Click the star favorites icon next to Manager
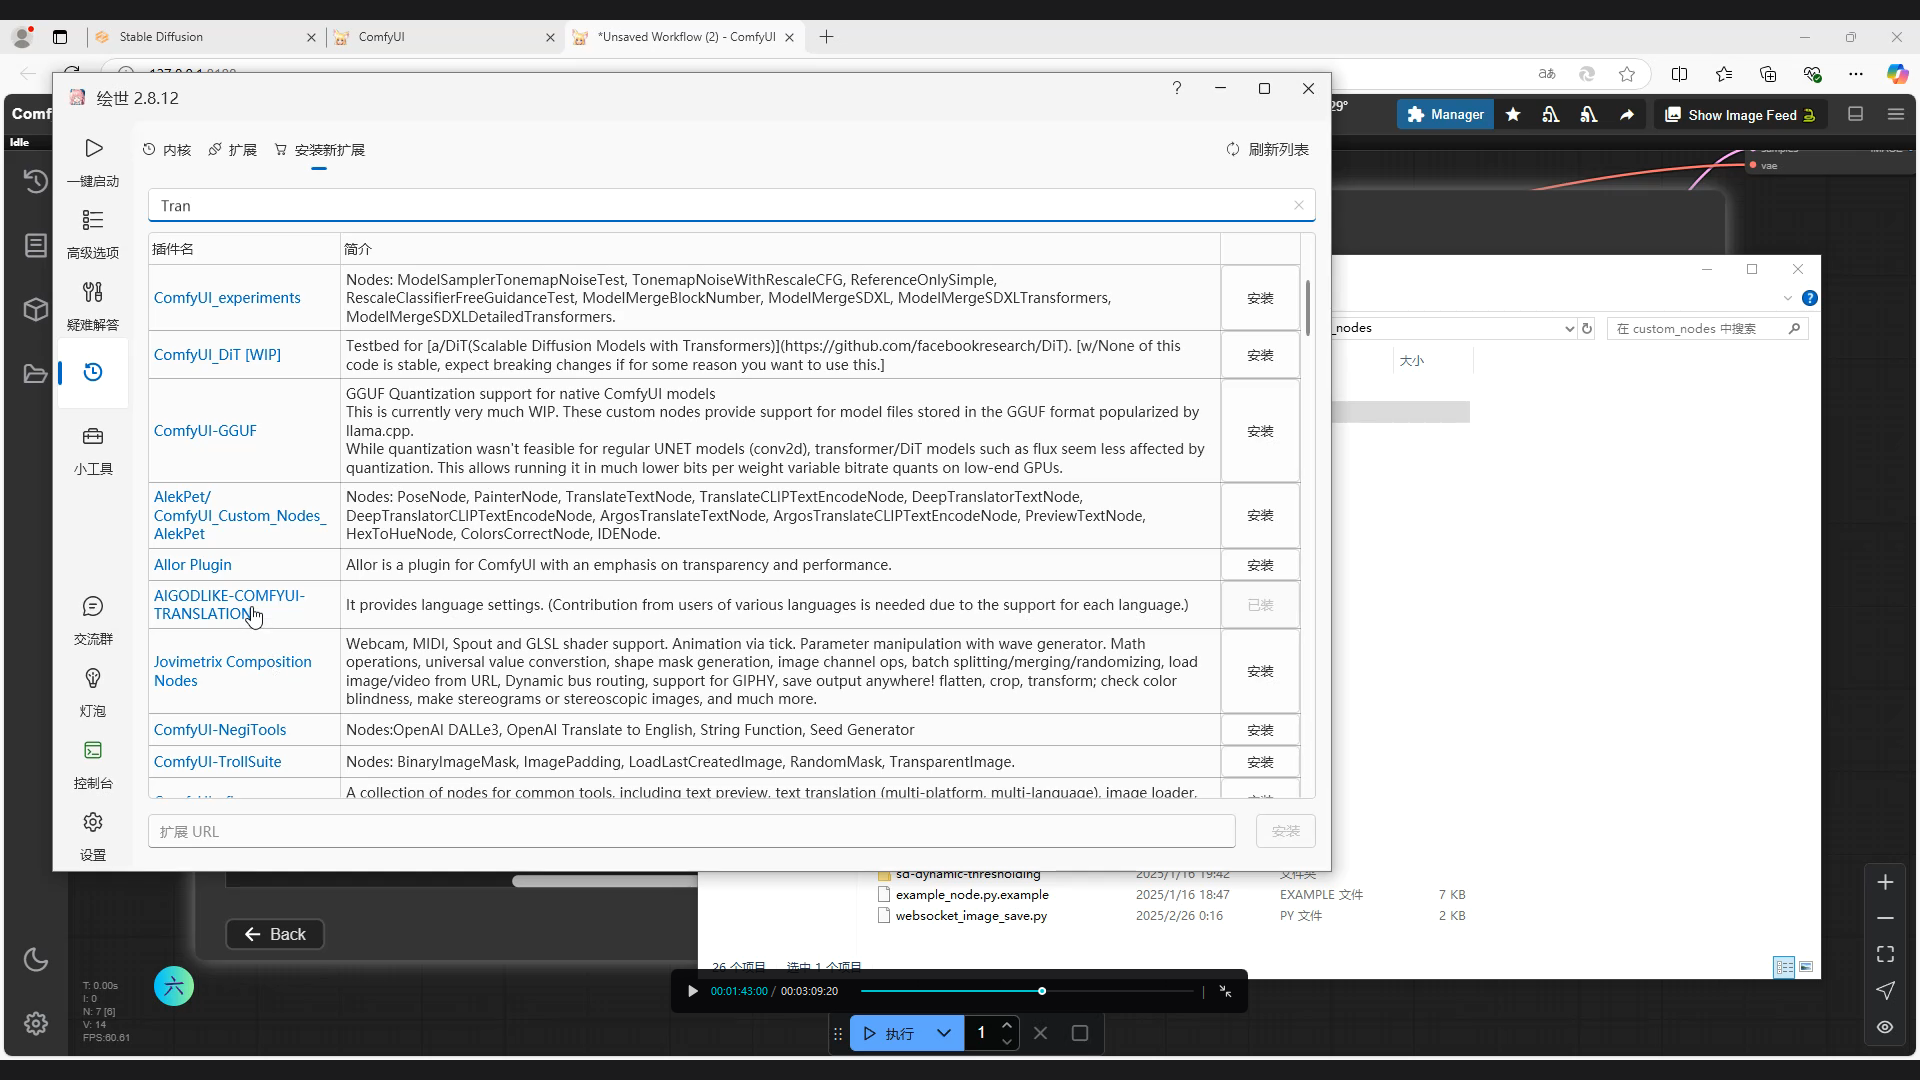 click(1513, 115)
